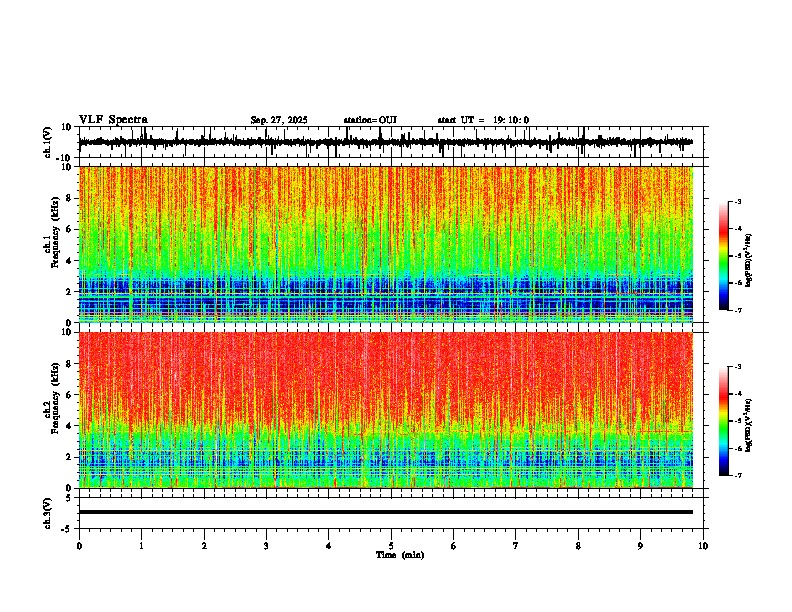792x612 pixels.
Task: Click time axis tick label '2'
Action: point(204,546)
